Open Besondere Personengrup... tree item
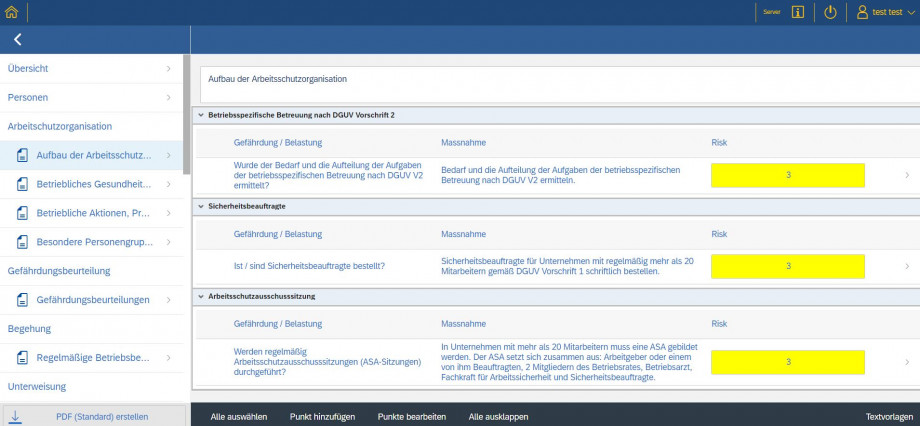 click(x=92, y=242)
